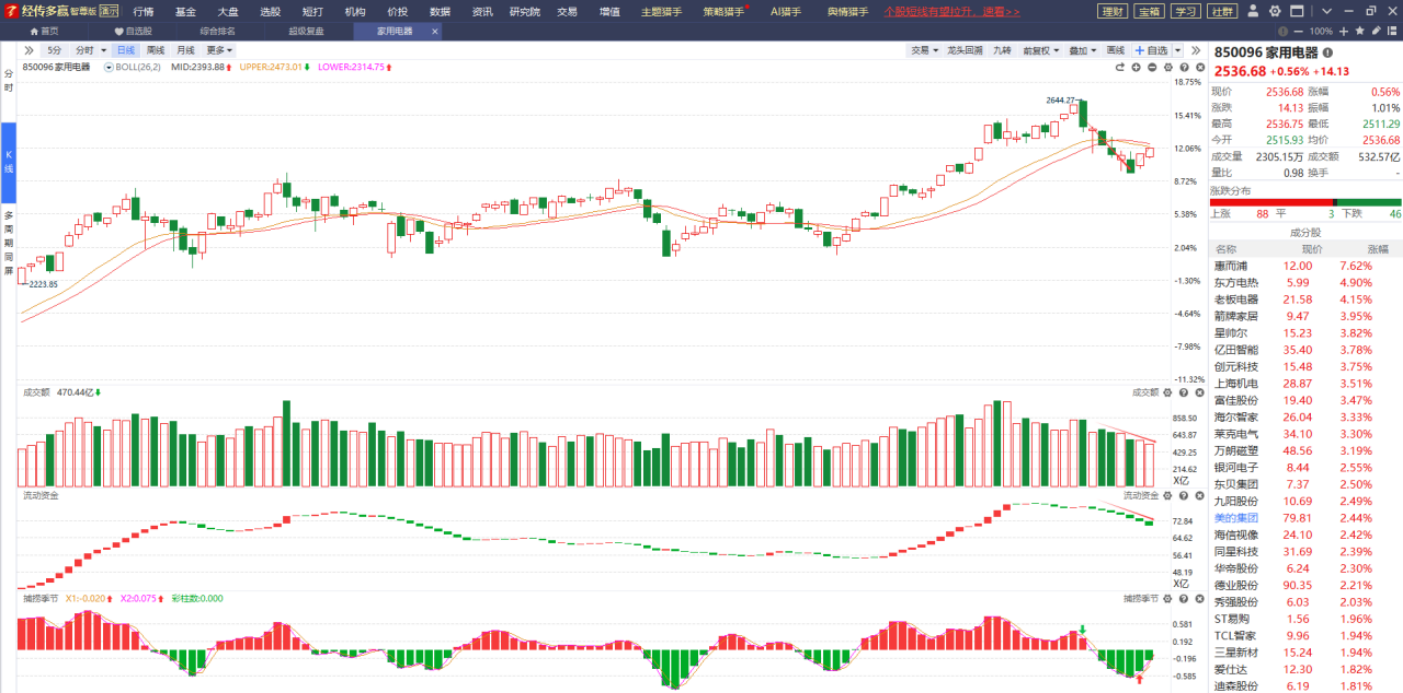Switch to the 超级复盘 tab
Screen dimensions: 1403x693
click(x=305, y=31)
